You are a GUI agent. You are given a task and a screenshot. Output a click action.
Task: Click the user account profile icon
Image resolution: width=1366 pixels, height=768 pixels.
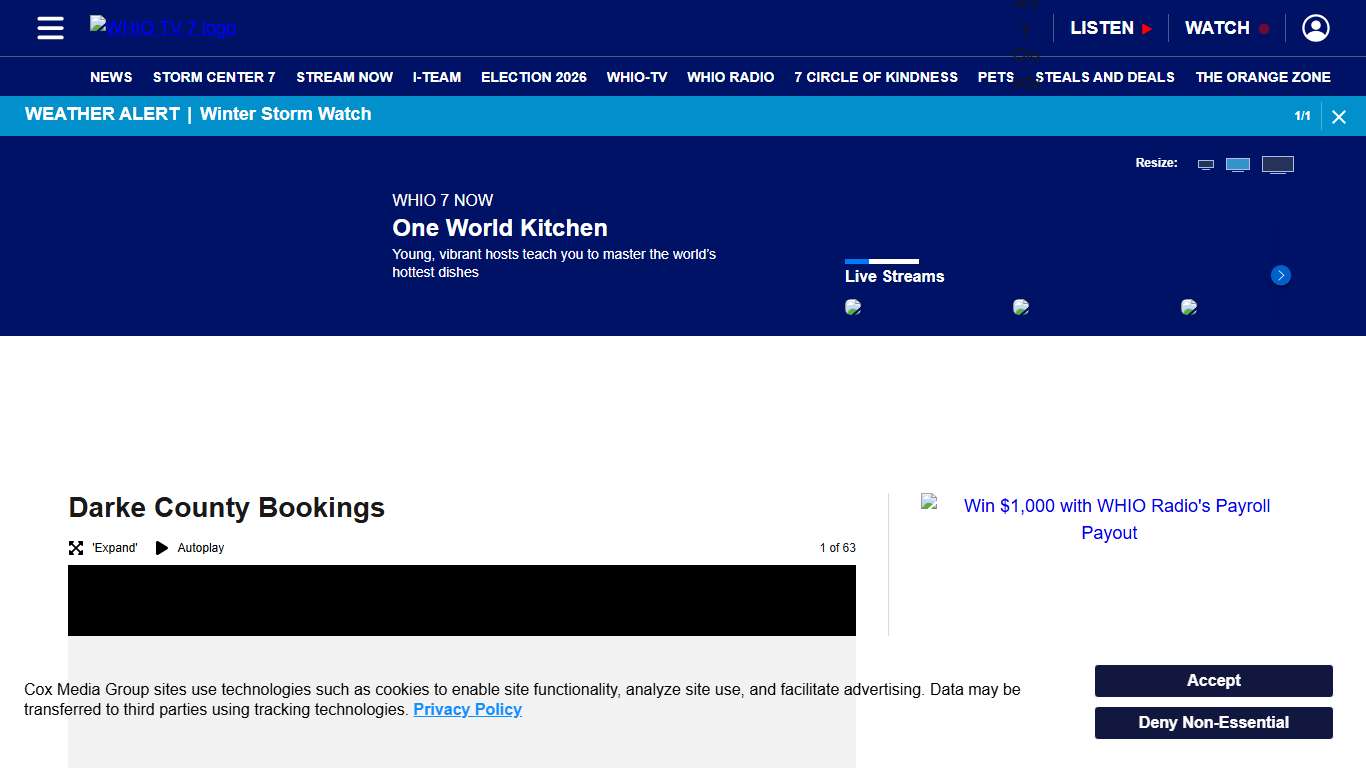1315,28
